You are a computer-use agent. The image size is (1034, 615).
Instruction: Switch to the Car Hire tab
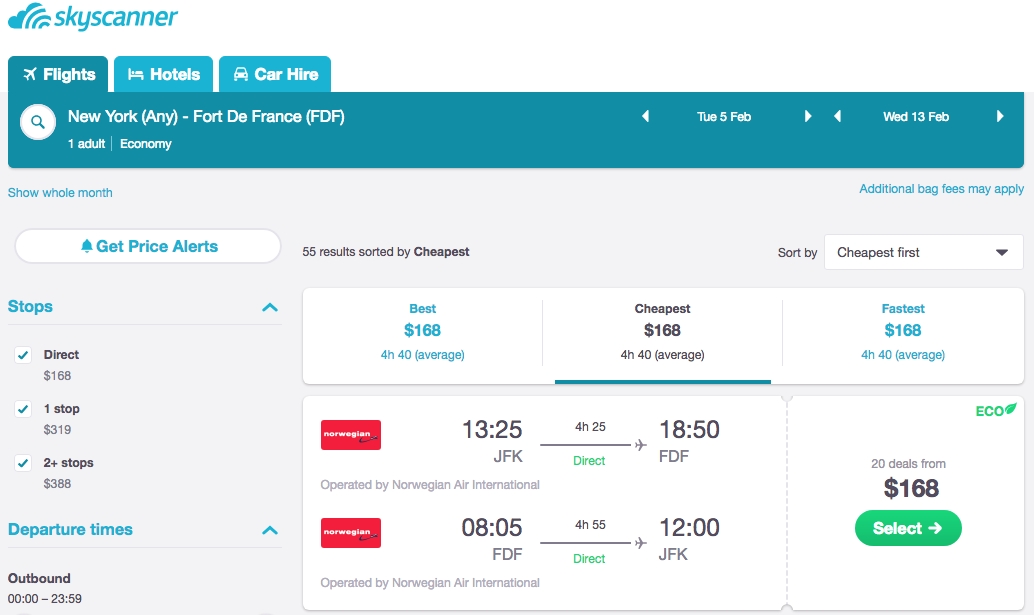275,74
